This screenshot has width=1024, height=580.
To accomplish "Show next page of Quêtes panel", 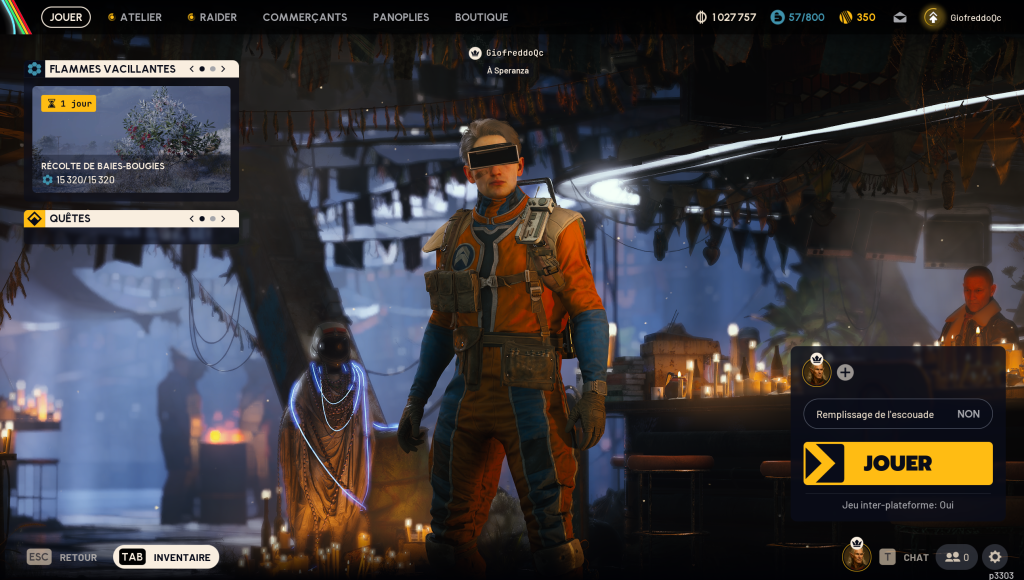I will (x=223, y=218).
